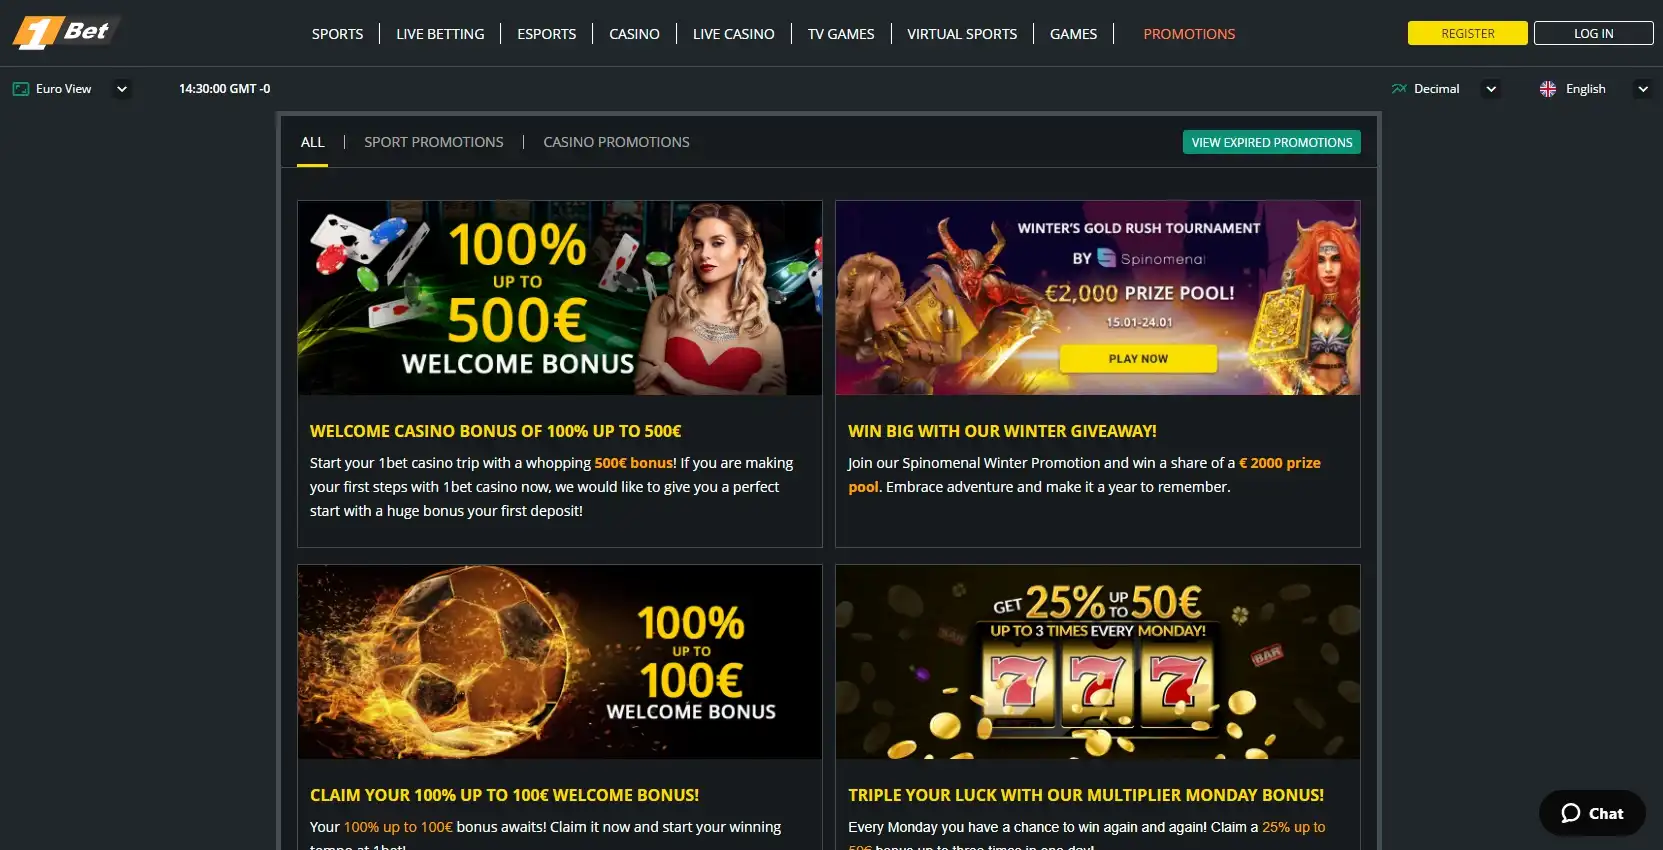
Task: Switch to the Sport Promotions tab
Action: click(434, 142)
